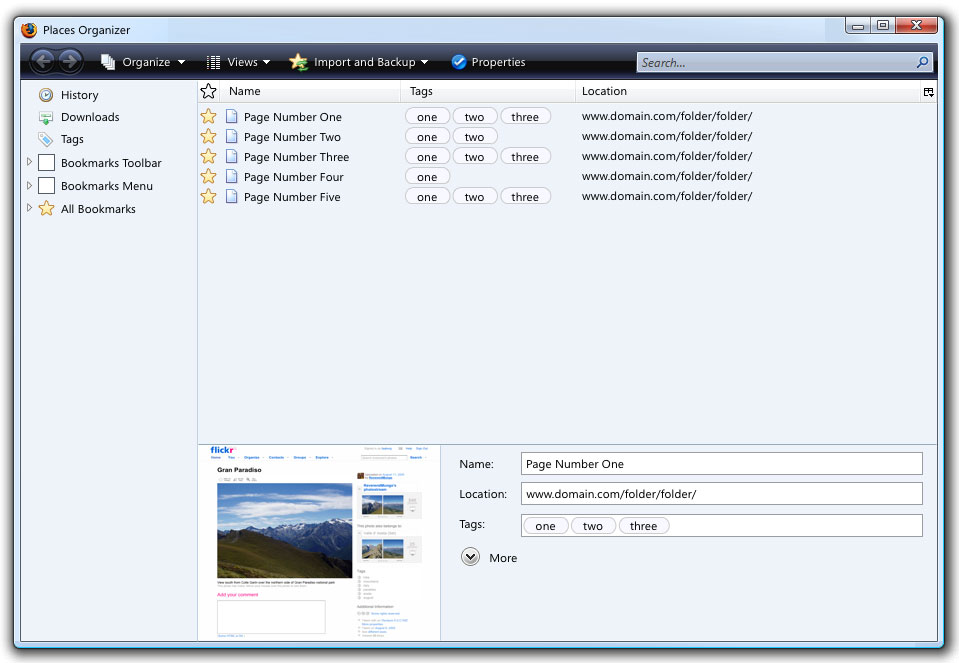Click the back navigation arrow
The height and width of the screenshot is (663, 959).
pos(43,62)
